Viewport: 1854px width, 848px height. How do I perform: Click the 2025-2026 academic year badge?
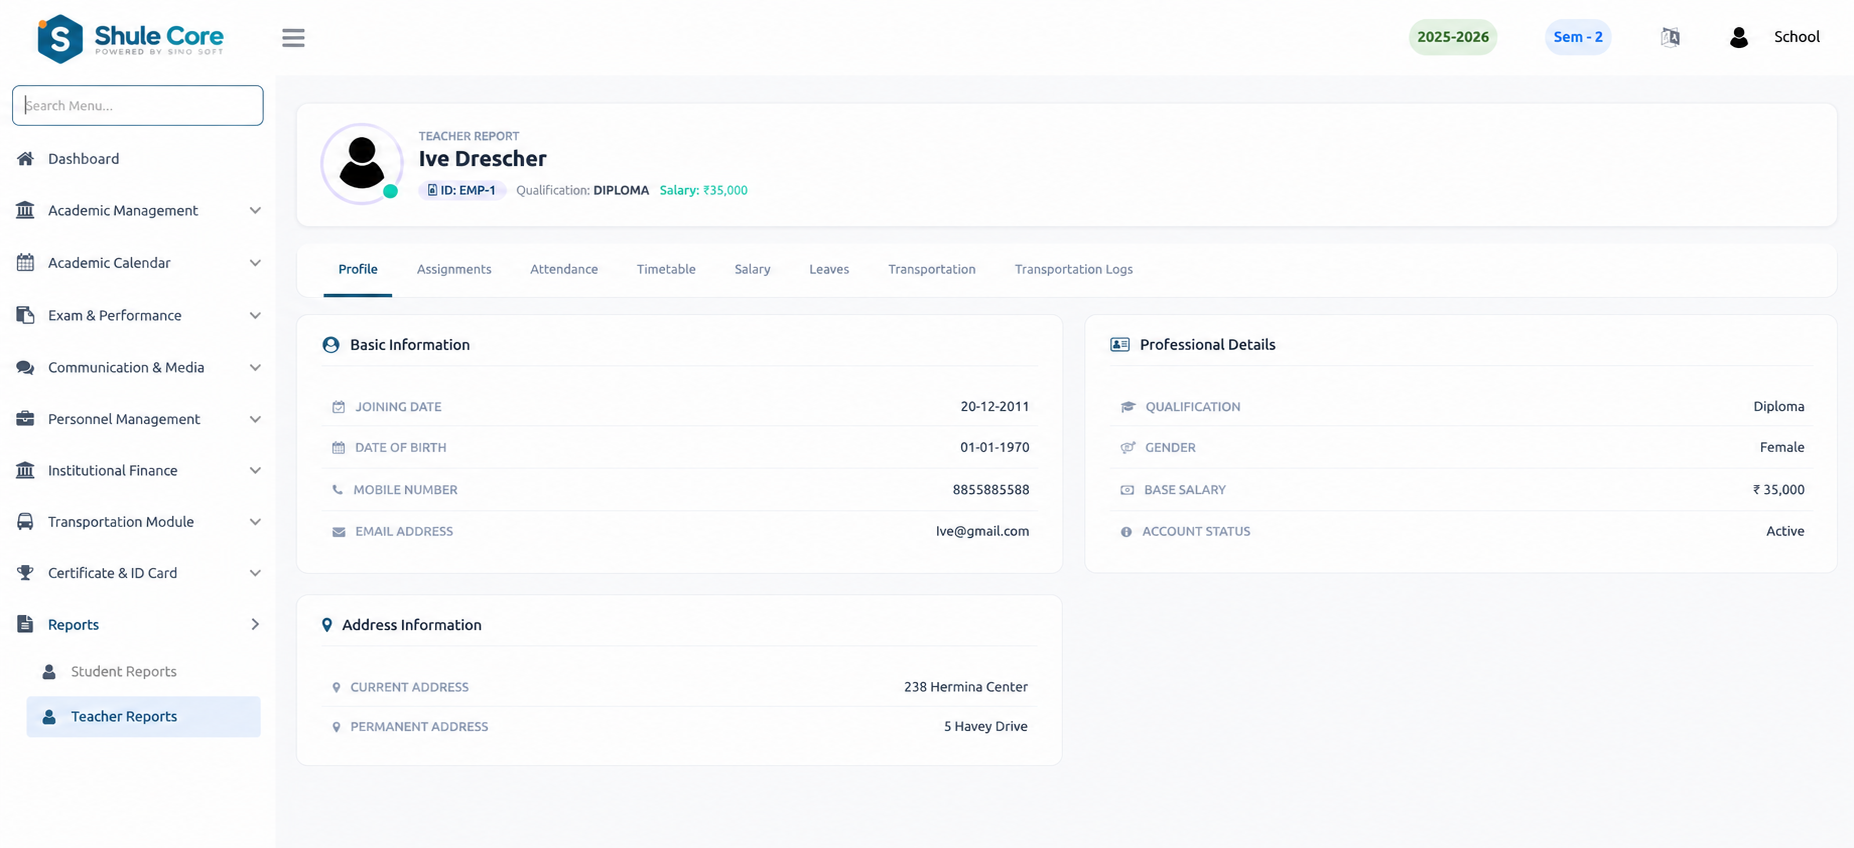pyautogui.click(x=1453, y=37)
